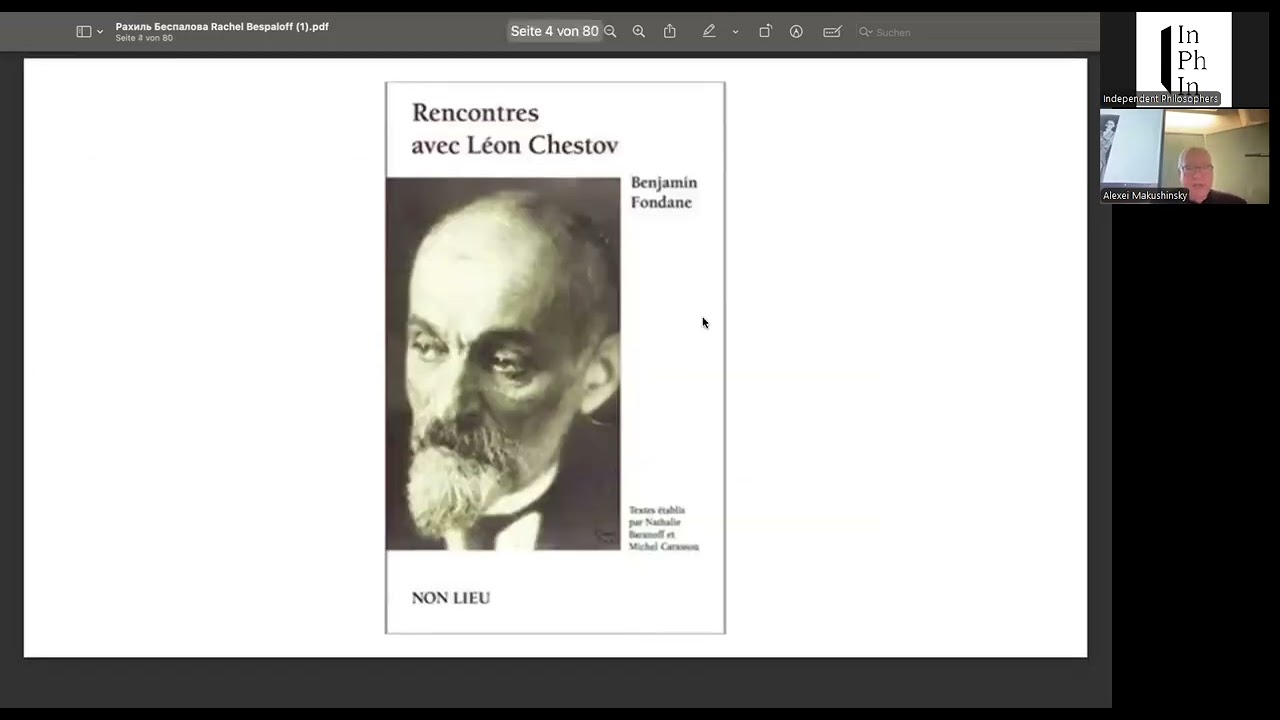
Task: Click the zoom out magnifier icon
Action: [610, 32]
